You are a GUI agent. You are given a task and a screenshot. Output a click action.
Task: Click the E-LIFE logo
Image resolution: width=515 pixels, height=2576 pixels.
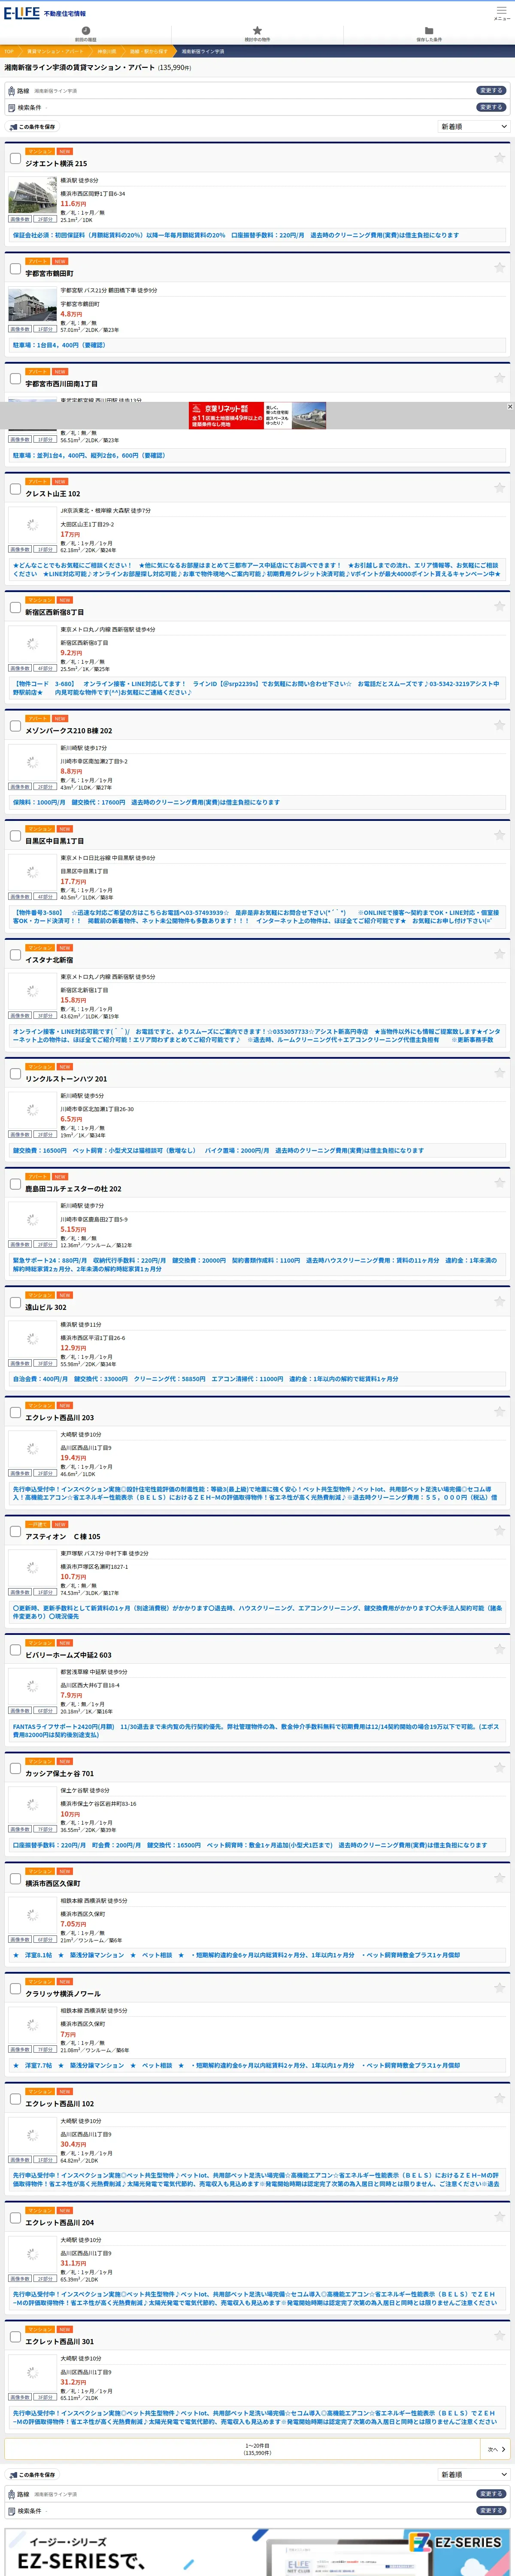(22, 13)
